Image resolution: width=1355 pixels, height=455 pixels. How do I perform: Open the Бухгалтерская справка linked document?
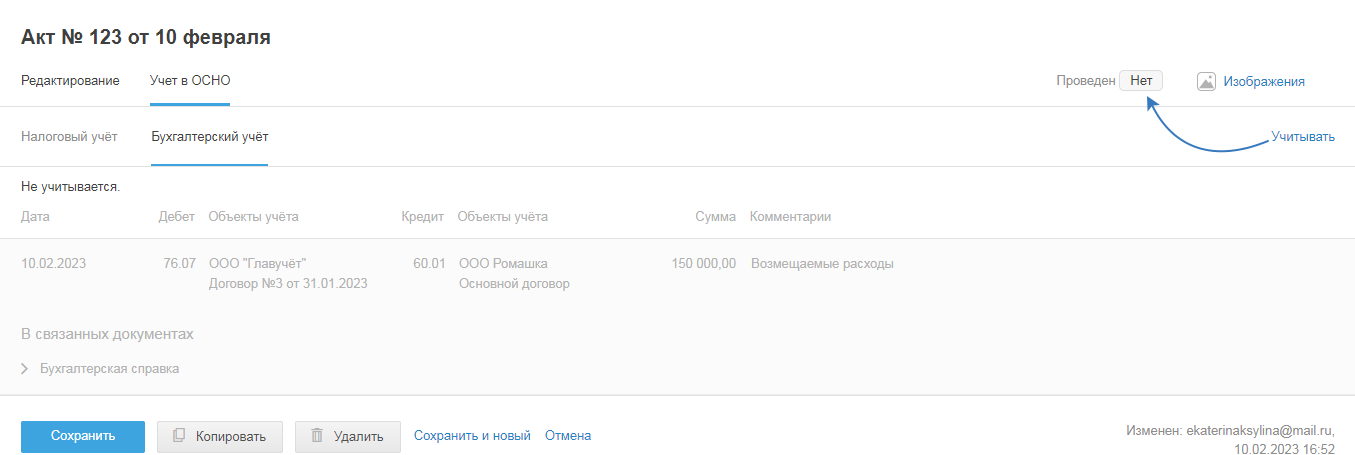tap(109, 369)
